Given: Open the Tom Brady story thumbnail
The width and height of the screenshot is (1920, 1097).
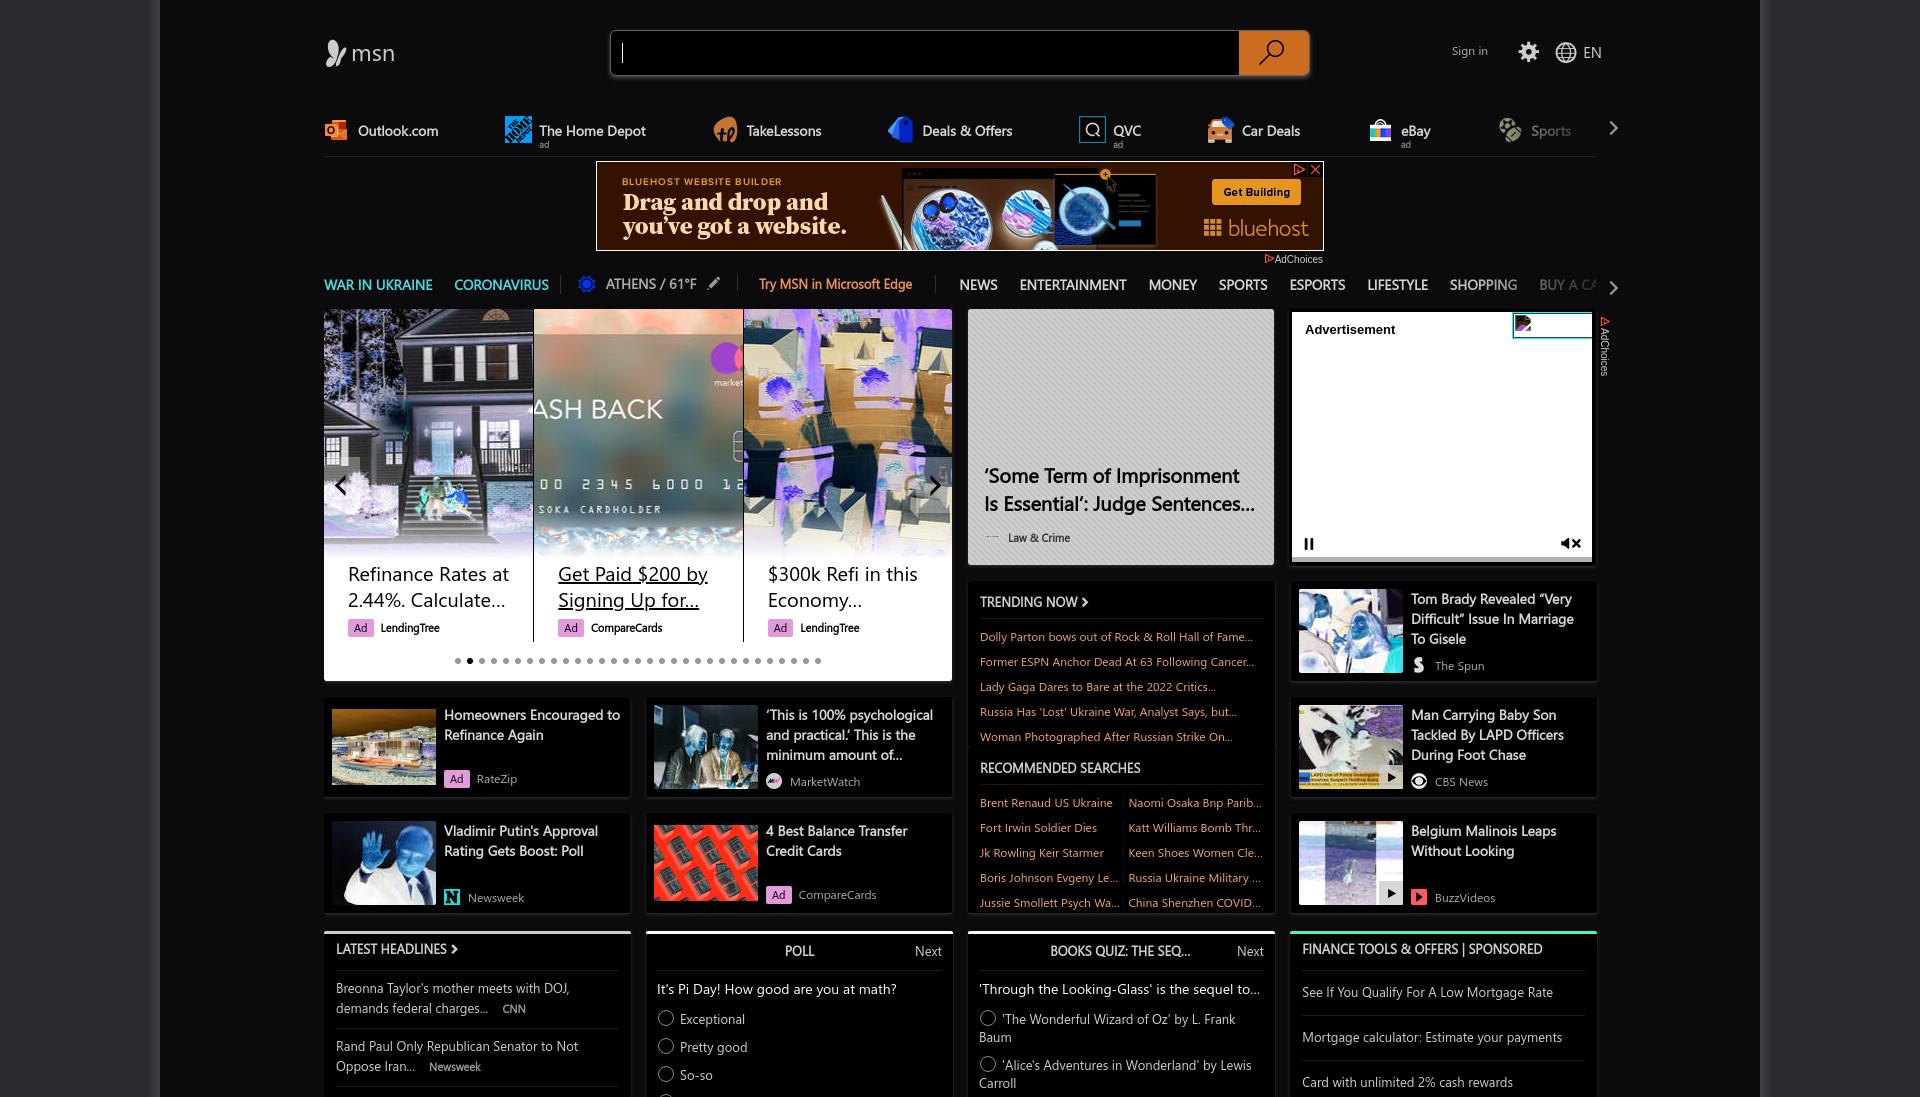Looking at the screenshot, I should coord(1350,631).
